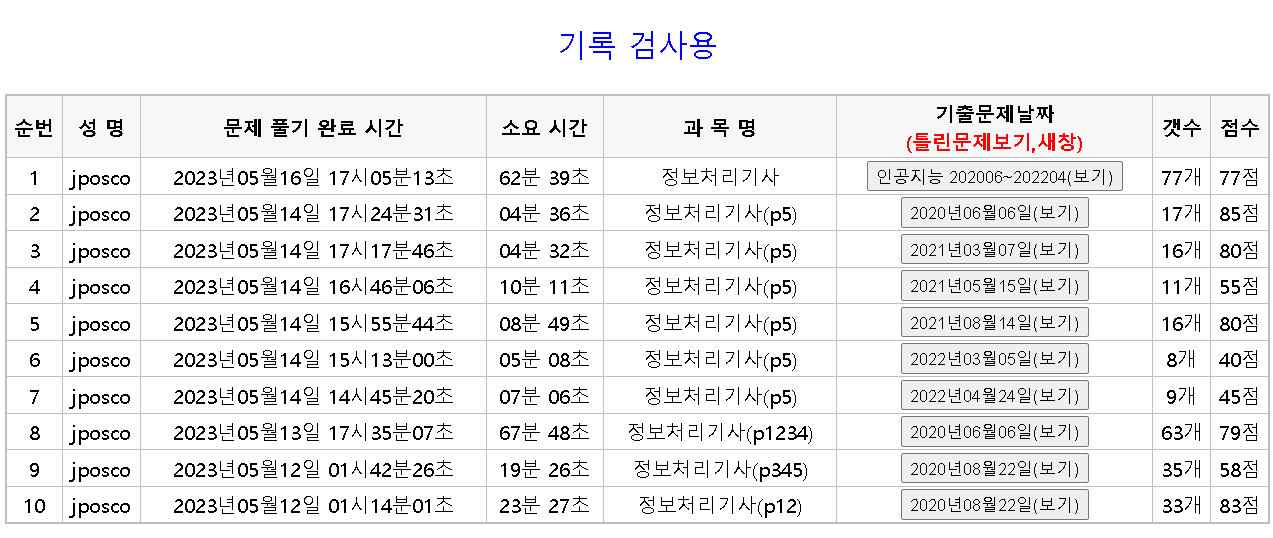
Task: Select completion time 2023년05월14일 14시45분20초
Action: [313, 397]
